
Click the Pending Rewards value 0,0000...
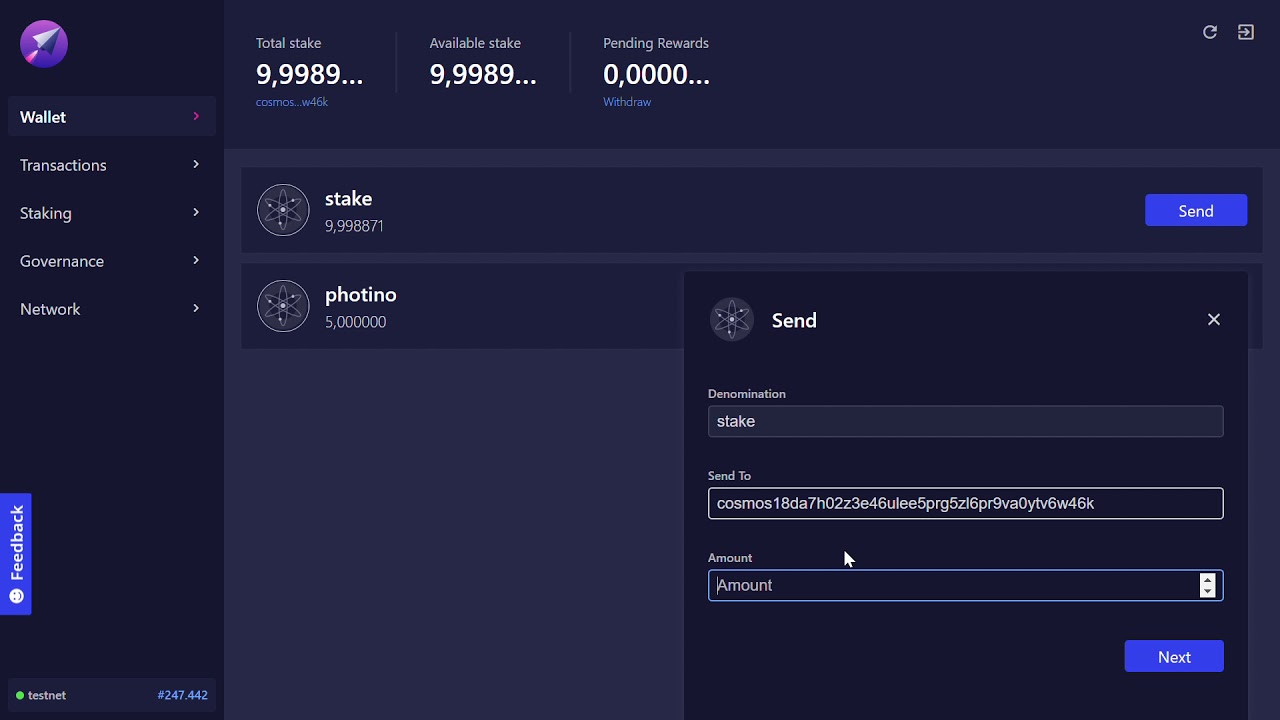pyautogui.click(x=656, y=74)
